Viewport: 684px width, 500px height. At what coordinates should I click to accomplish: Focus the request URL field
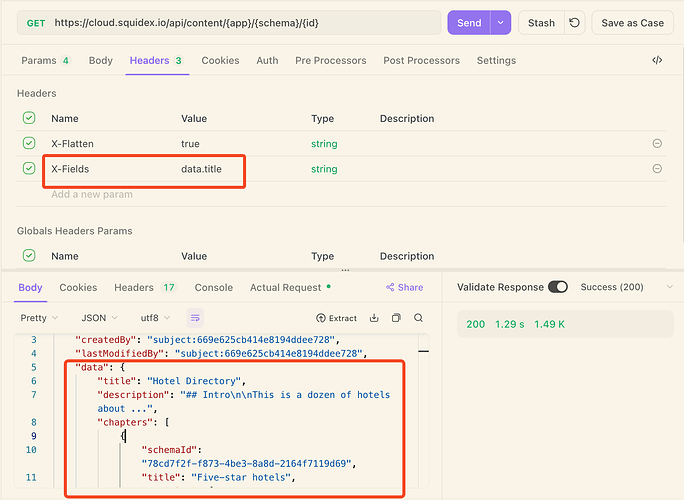point(229,23)
